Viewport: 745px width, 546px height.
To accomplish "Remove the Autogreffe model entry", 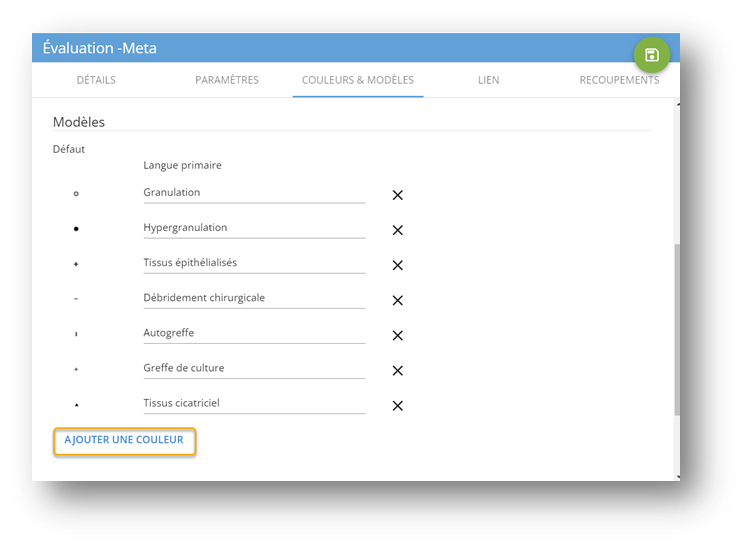I will pos(397,335).
